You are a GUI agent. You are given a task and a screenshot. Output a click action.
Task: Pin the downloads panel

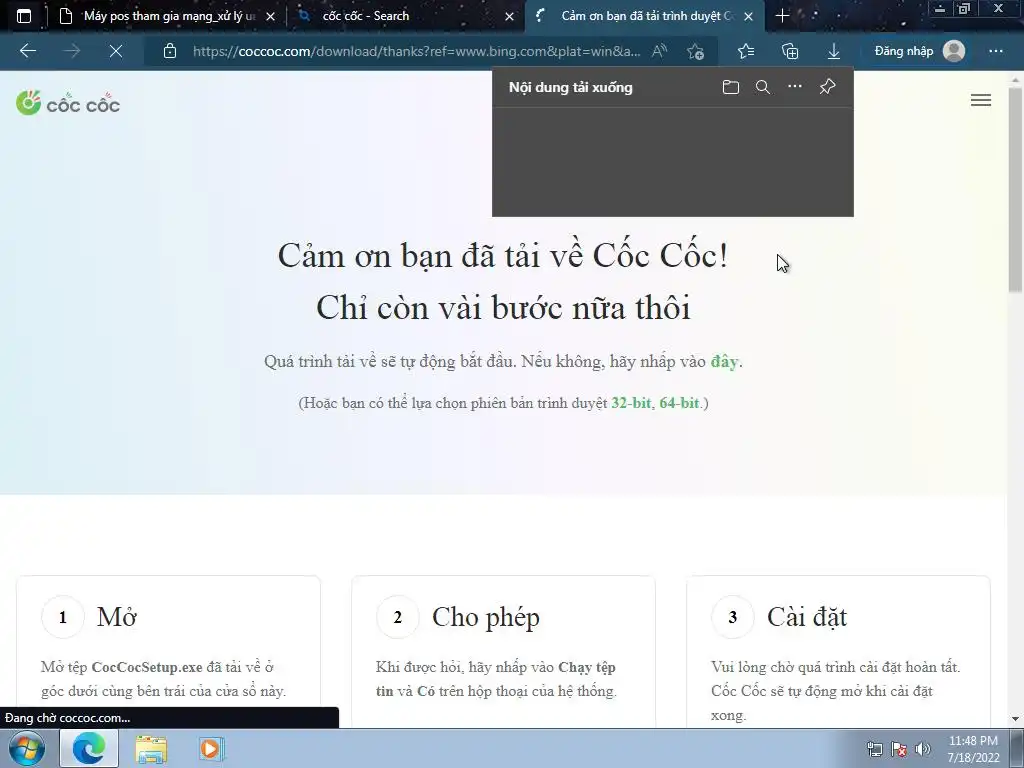[827, 86]
